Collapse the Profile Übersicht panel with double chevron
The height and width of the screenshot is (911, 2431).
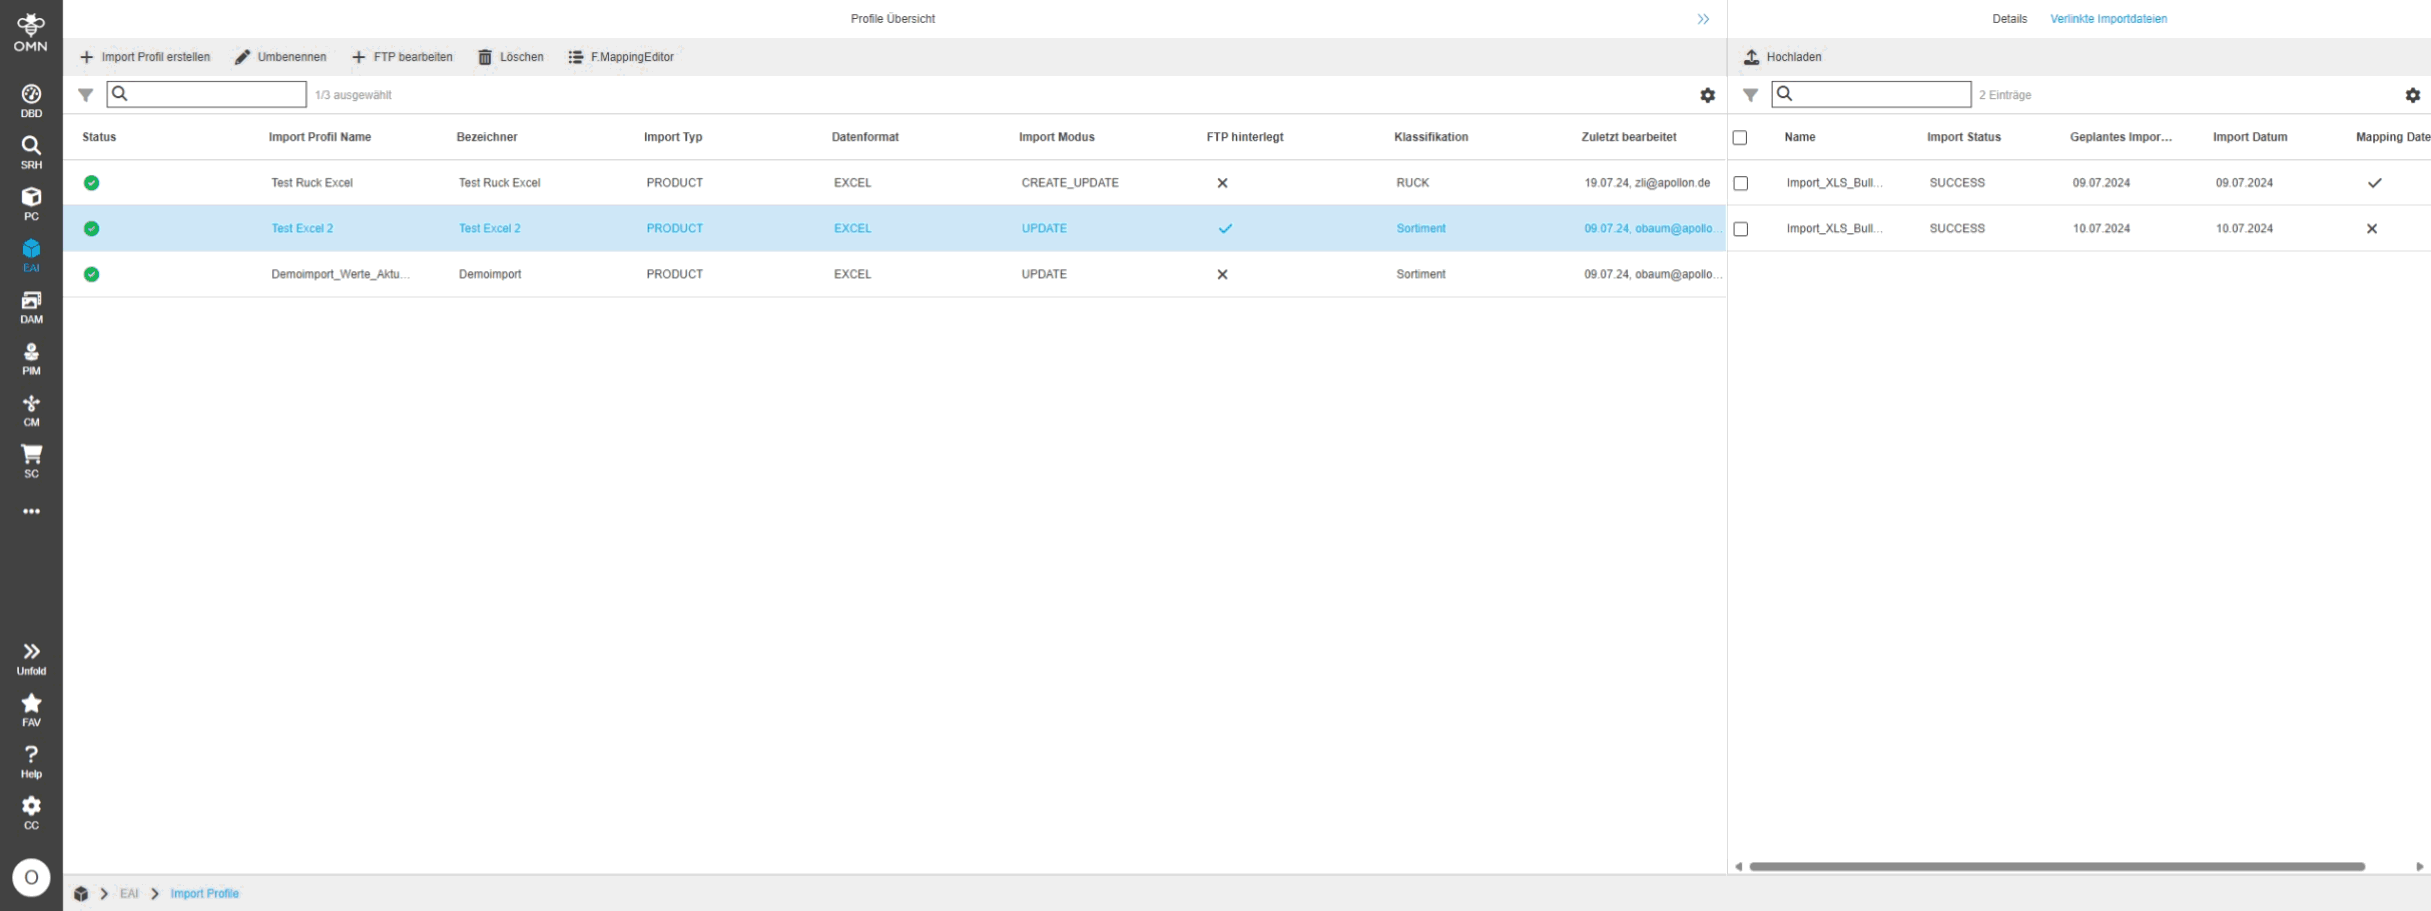point(1703,19)
